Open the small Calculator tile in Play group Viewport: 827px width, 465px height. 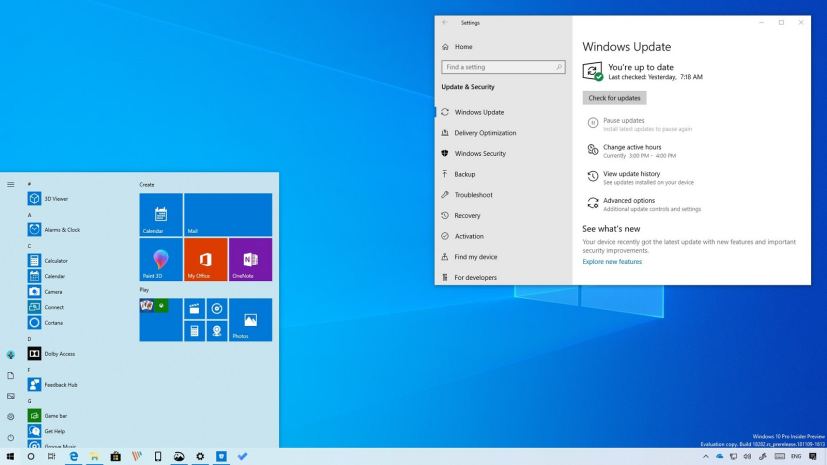tap(194, 331)
